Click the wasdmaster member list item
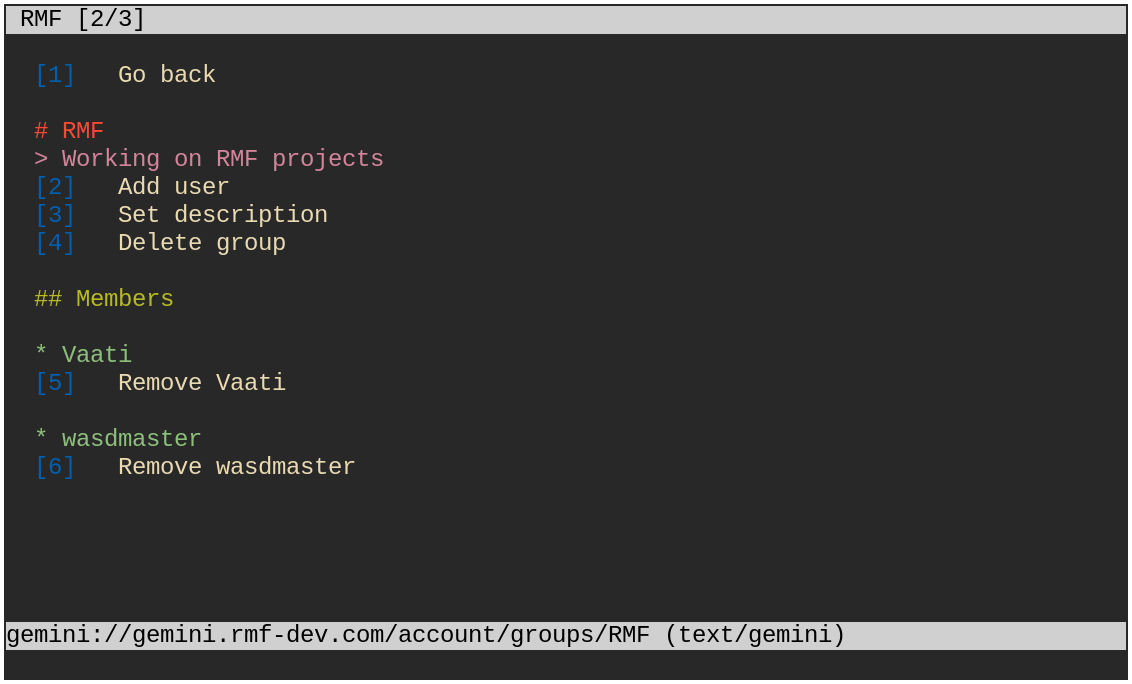 (118, 438)
